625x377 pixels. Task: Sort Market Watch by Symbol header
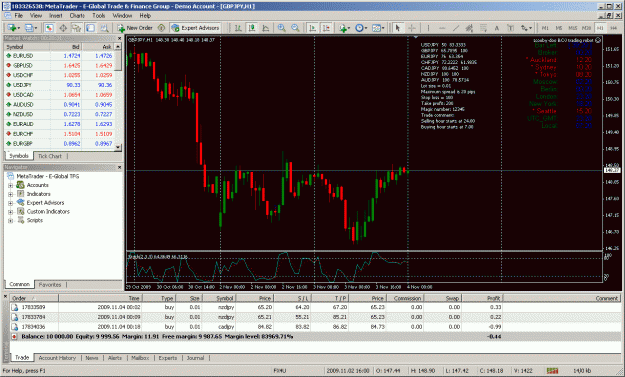pos(27,47)
